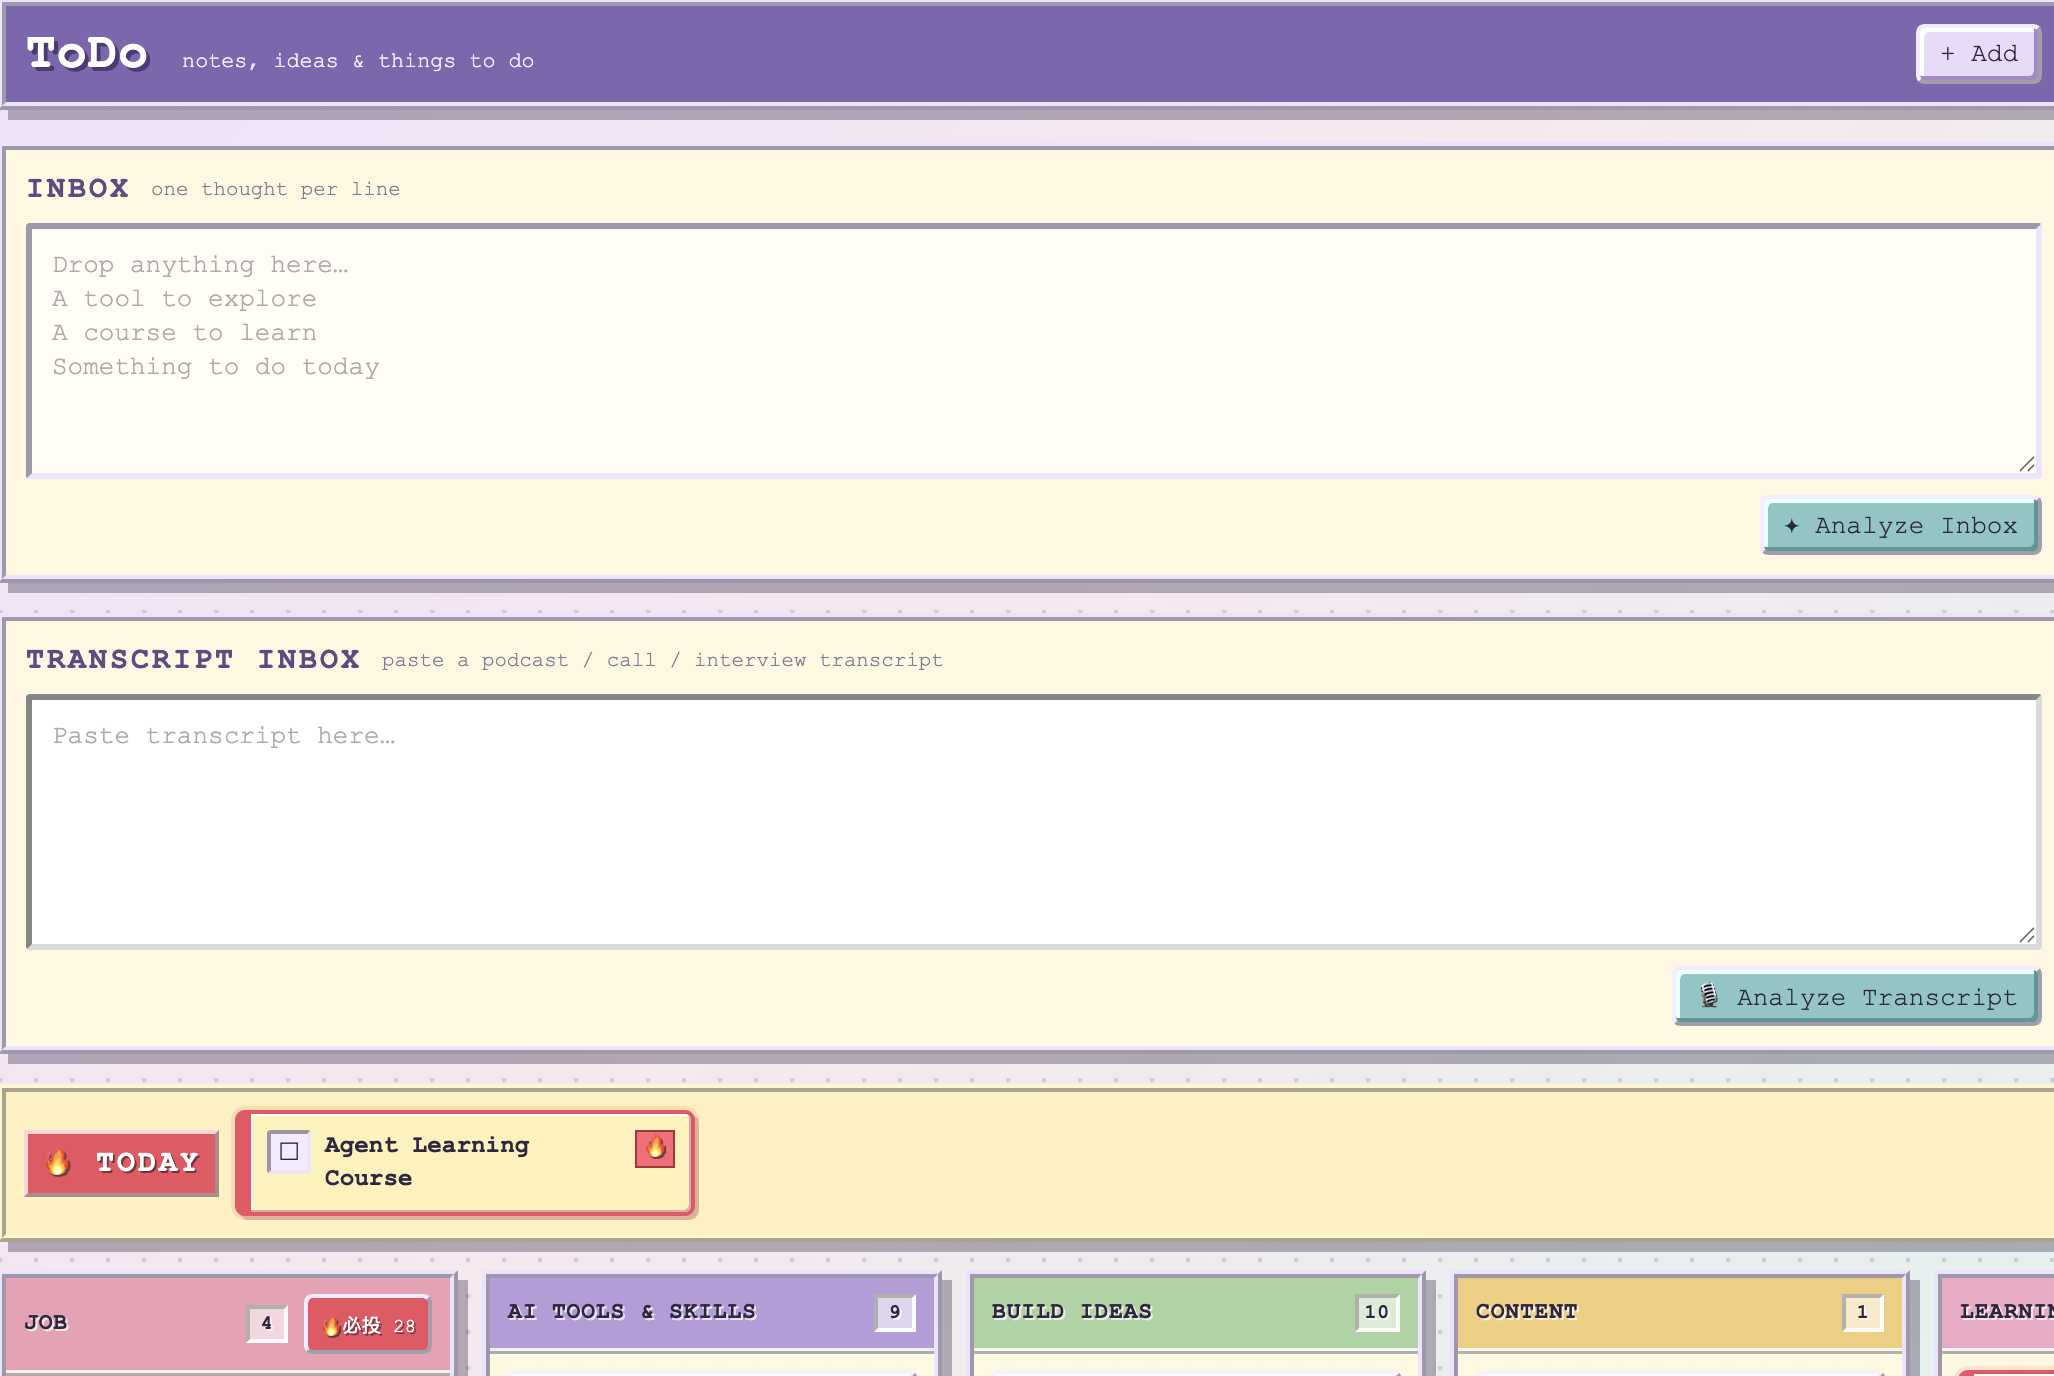
Task: Open Agent Learning Course task title
Action: (x=427, y=1161)
